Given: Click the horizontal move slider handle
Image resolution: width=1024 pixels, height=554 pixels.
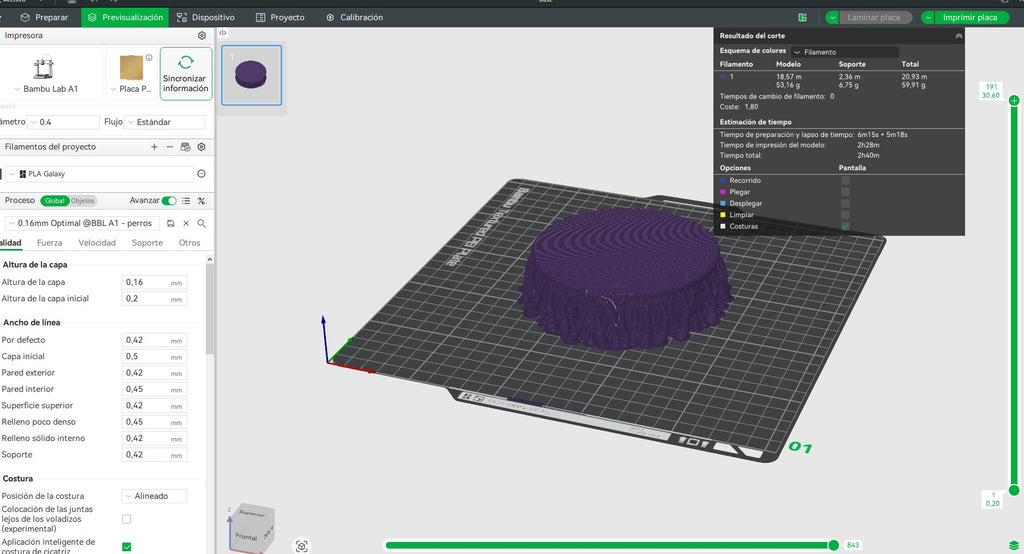Looking at the screenshot, I should point(833,546).
